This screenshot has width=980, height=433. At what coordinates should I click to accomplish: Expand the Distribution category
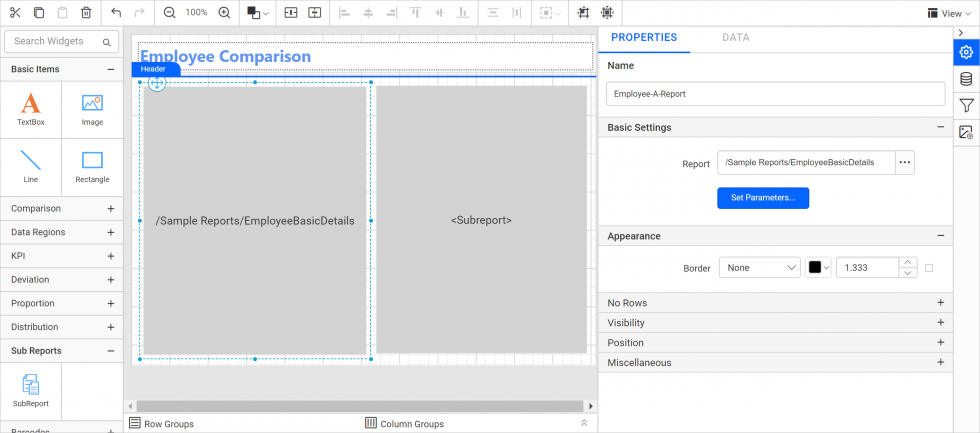[111, 327]
